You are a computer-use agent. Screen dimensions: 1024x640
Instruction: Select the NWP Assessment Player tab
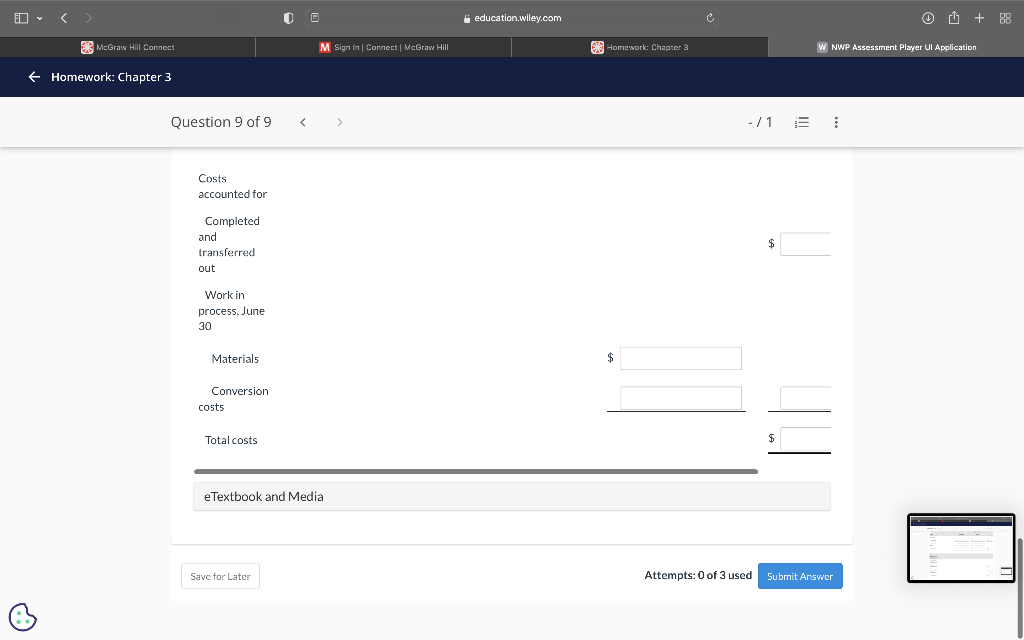(x=896, y=47)
